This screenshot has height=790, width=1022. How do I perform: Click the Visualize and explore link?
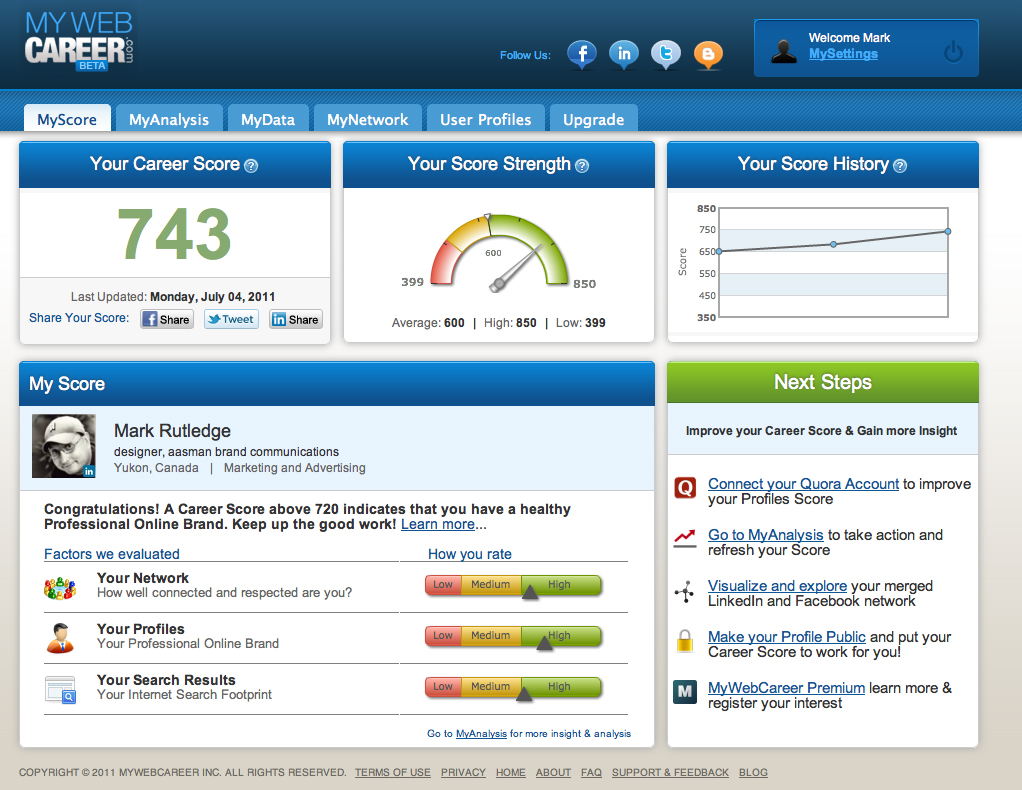pos(778,585)
